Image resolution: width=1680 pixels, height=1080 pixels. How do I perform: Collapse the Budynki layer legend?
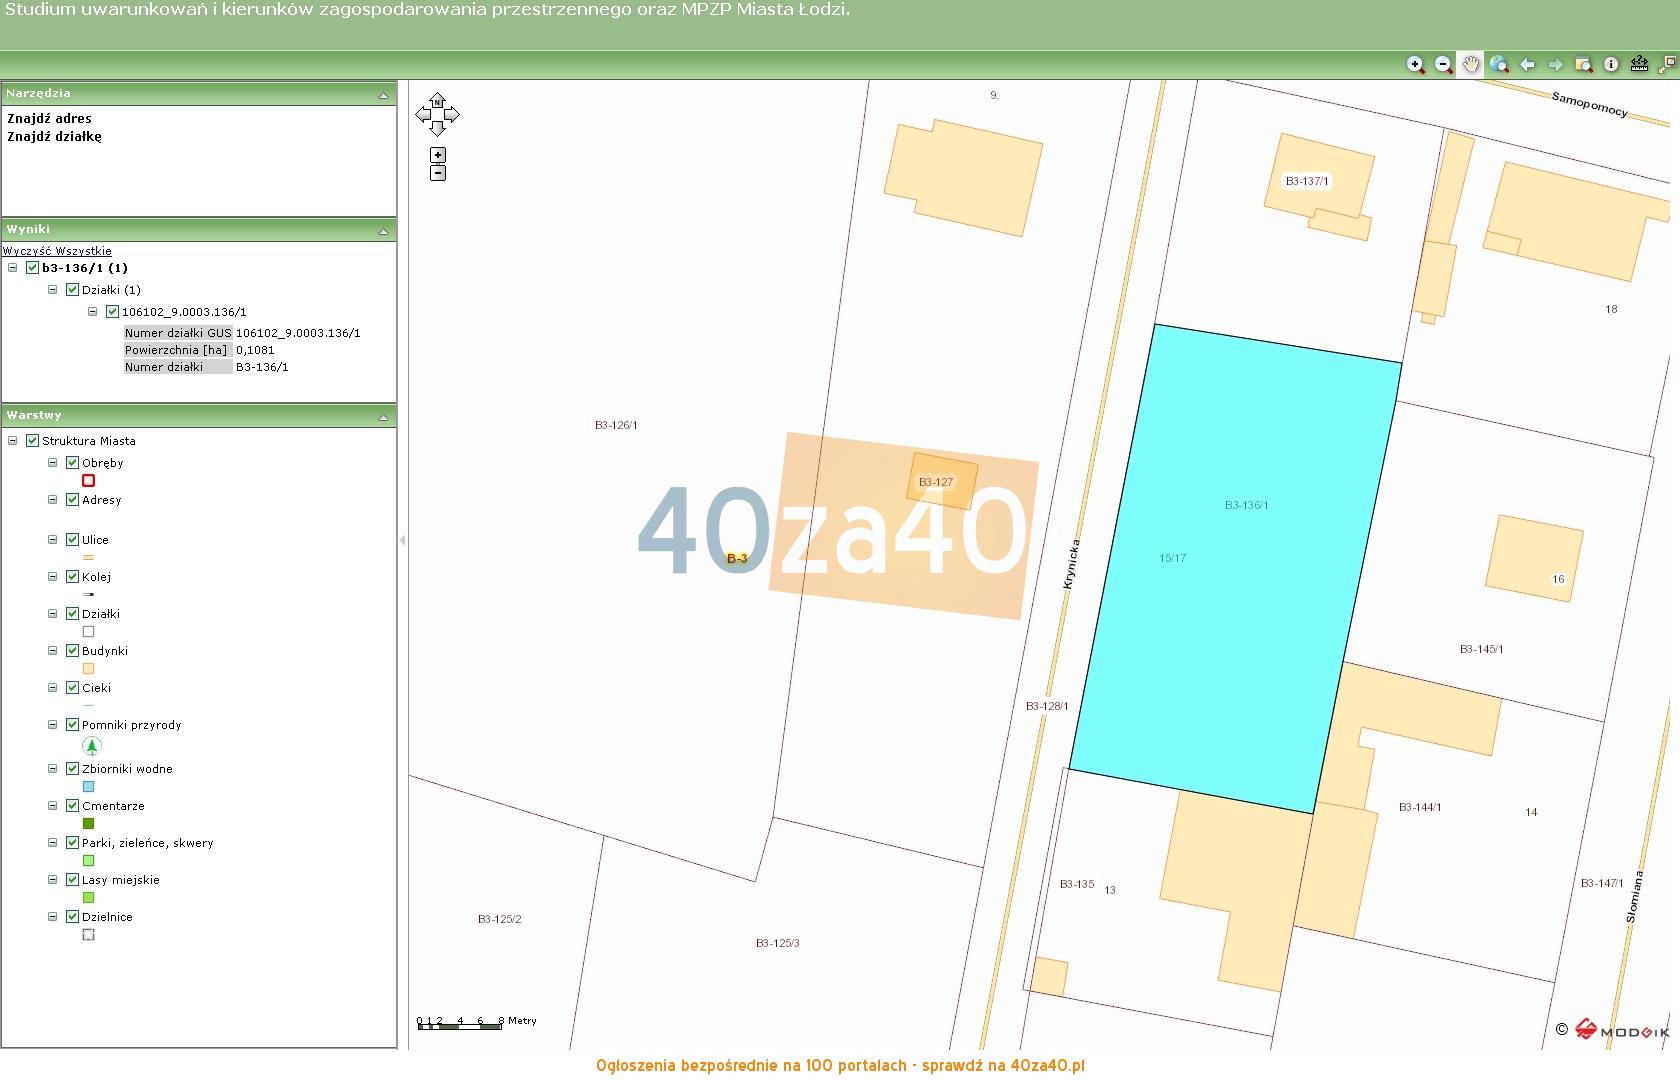pos(52,651)
